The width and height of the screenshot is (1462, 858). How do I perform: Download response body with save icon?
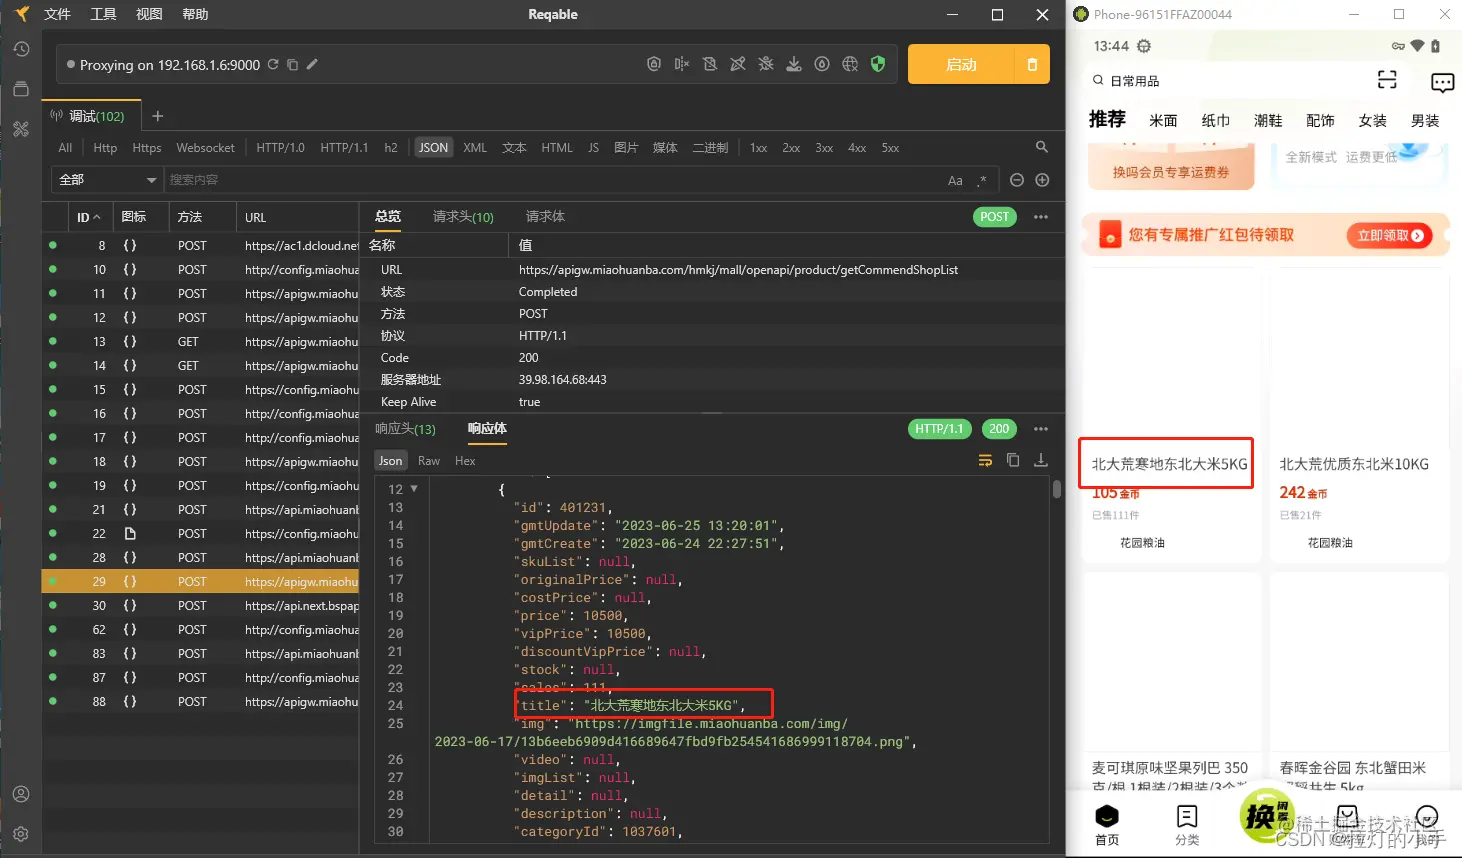(x=1041, y=460)
